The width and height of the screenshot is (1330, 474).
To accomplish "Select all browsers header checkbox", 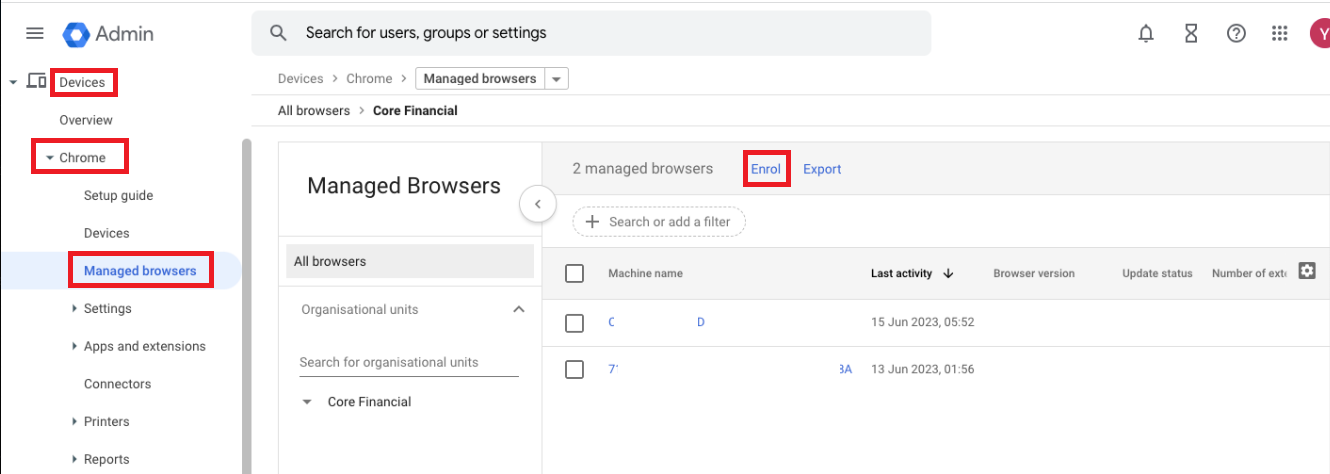I will 574,273.
